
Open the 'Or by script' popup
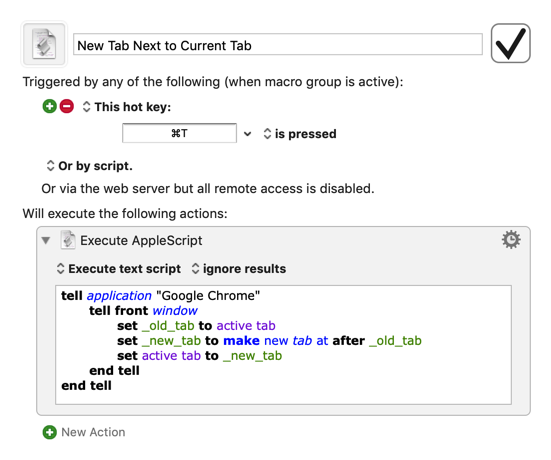(x=90, y=166)
